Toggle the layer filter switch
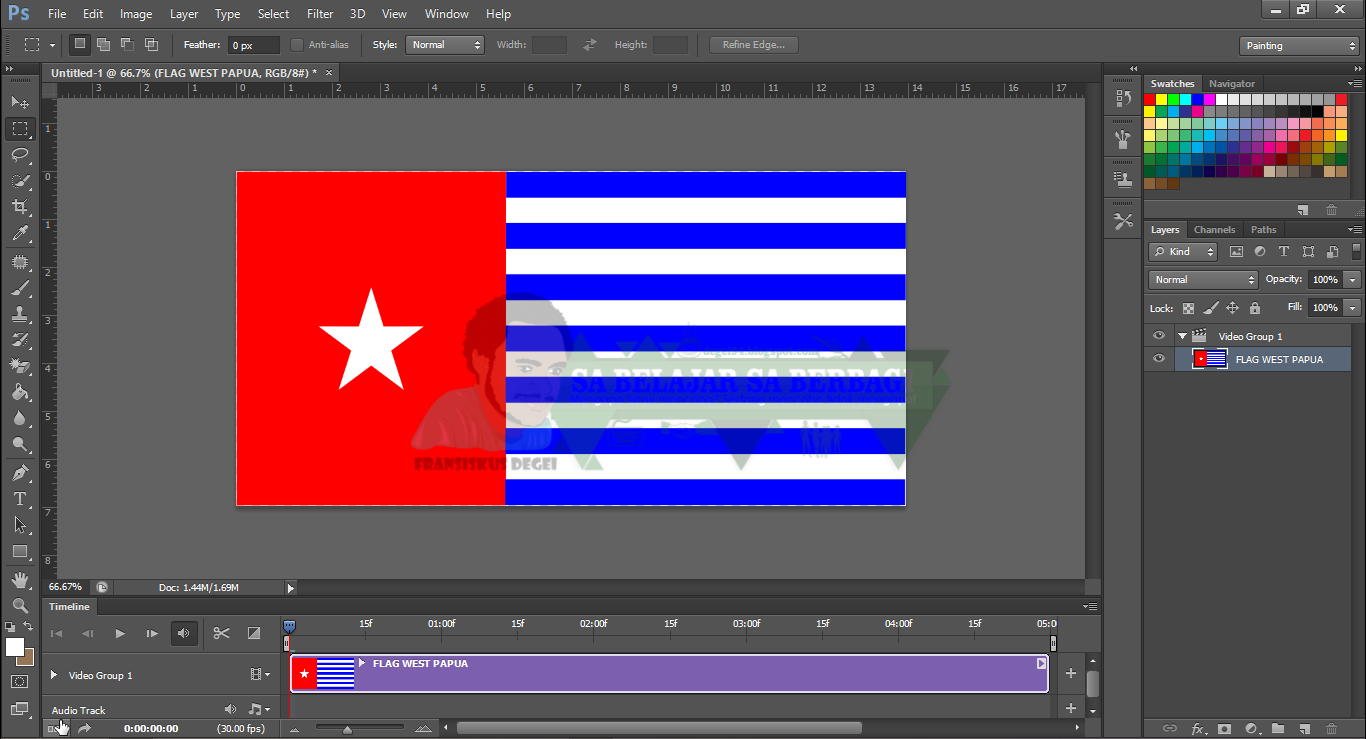This screenshot has width=1366, height=739. 1355,252
